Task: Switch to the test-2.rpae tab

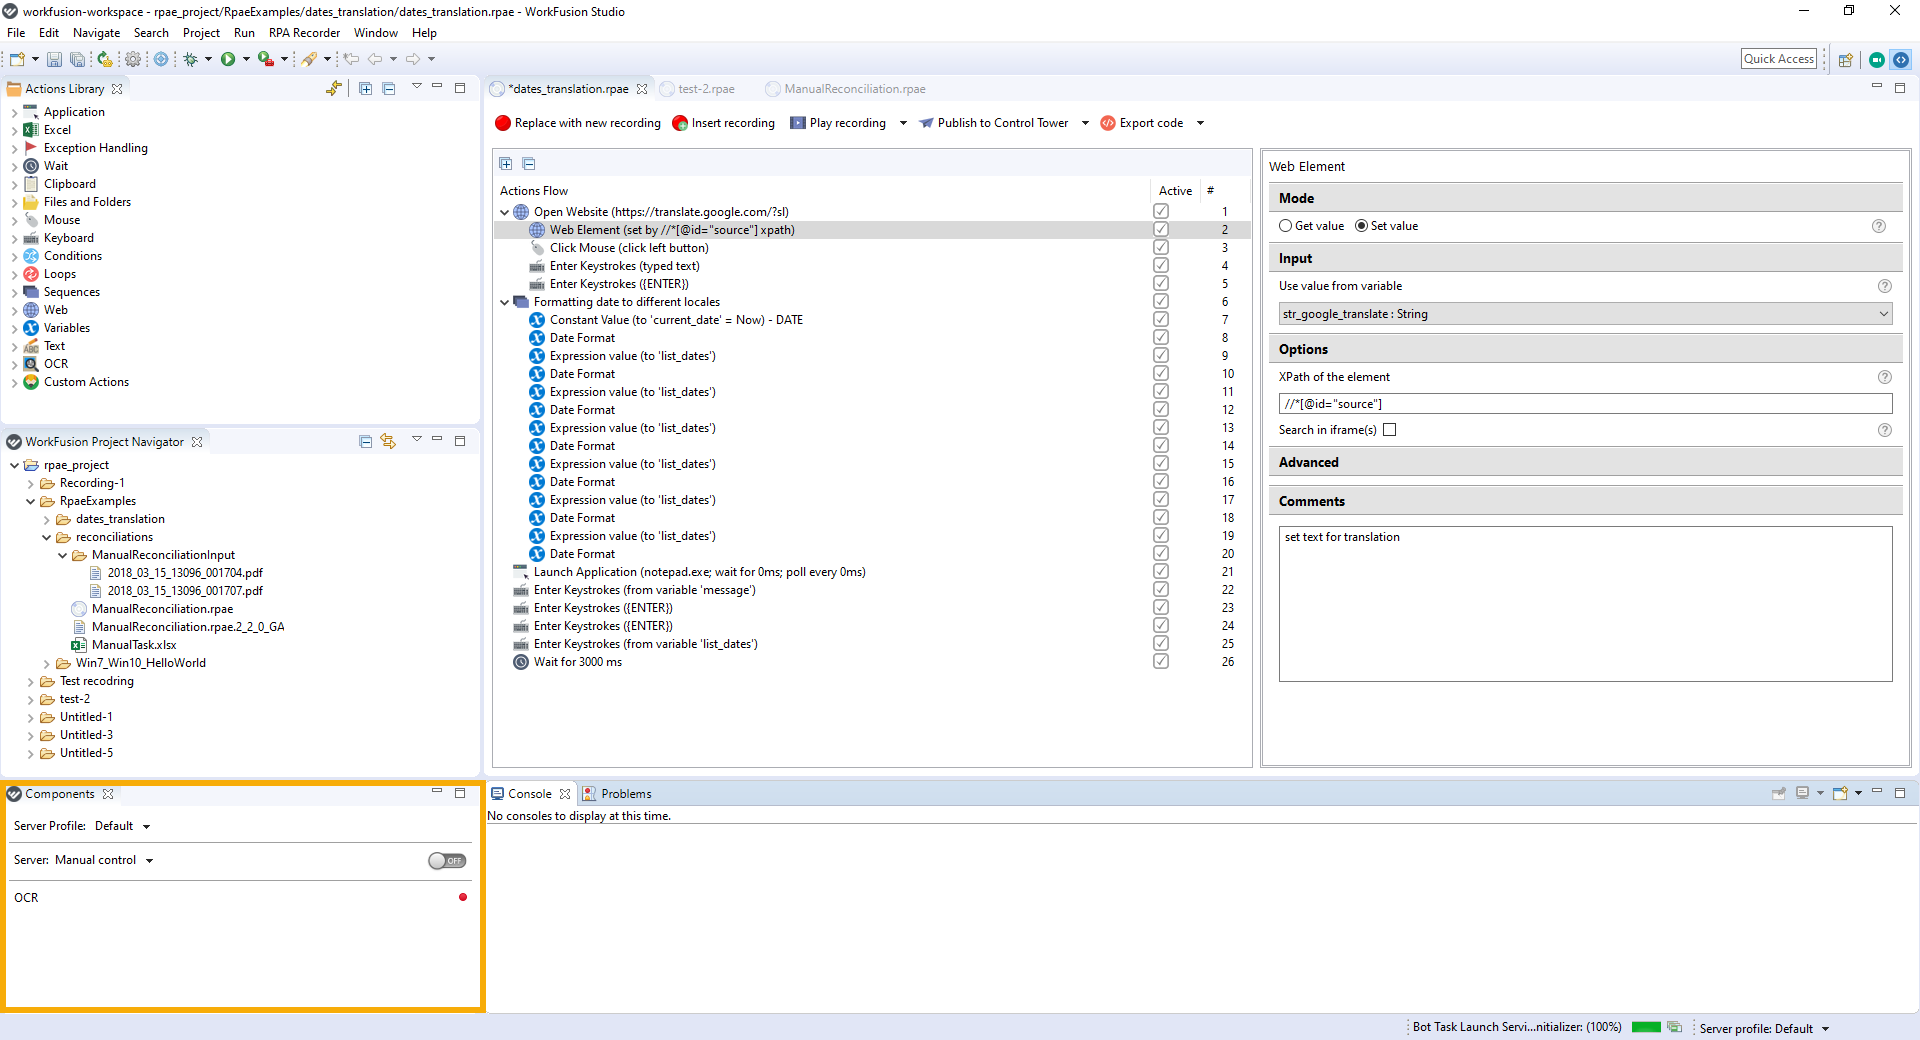Action: 706,89
